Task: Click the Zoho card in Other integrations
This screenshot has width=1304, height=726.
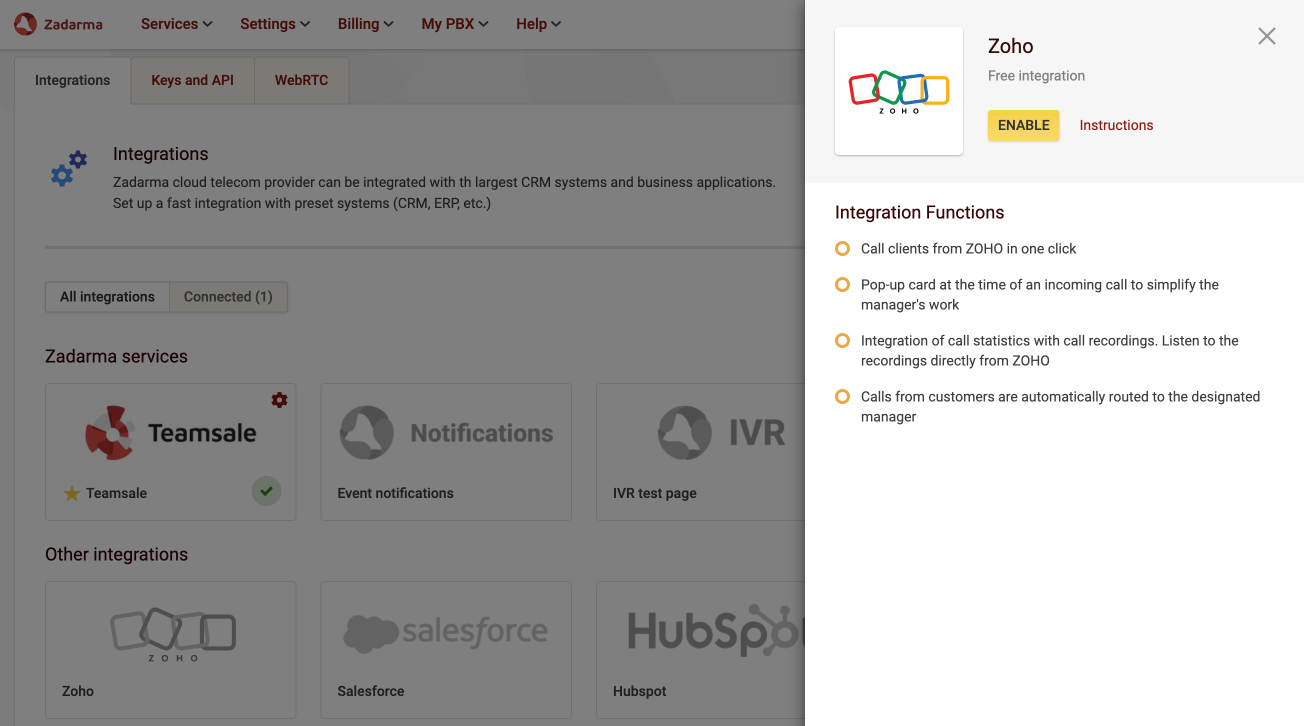Action: tap(171, 649)
